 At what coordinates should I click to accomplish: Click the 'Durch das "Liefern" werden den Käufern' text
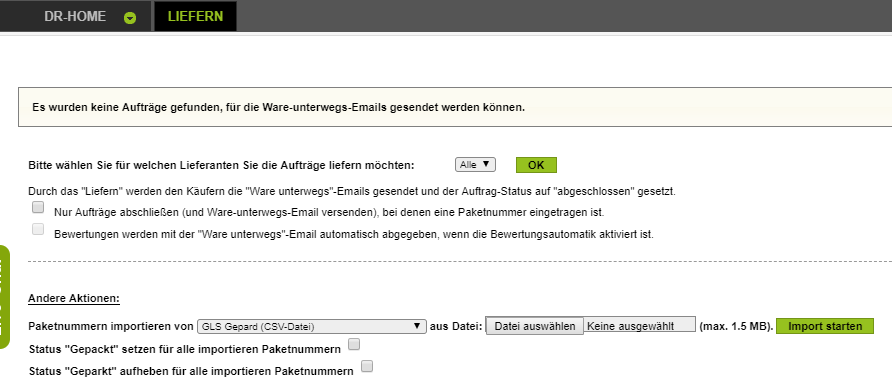click(352, 191)
